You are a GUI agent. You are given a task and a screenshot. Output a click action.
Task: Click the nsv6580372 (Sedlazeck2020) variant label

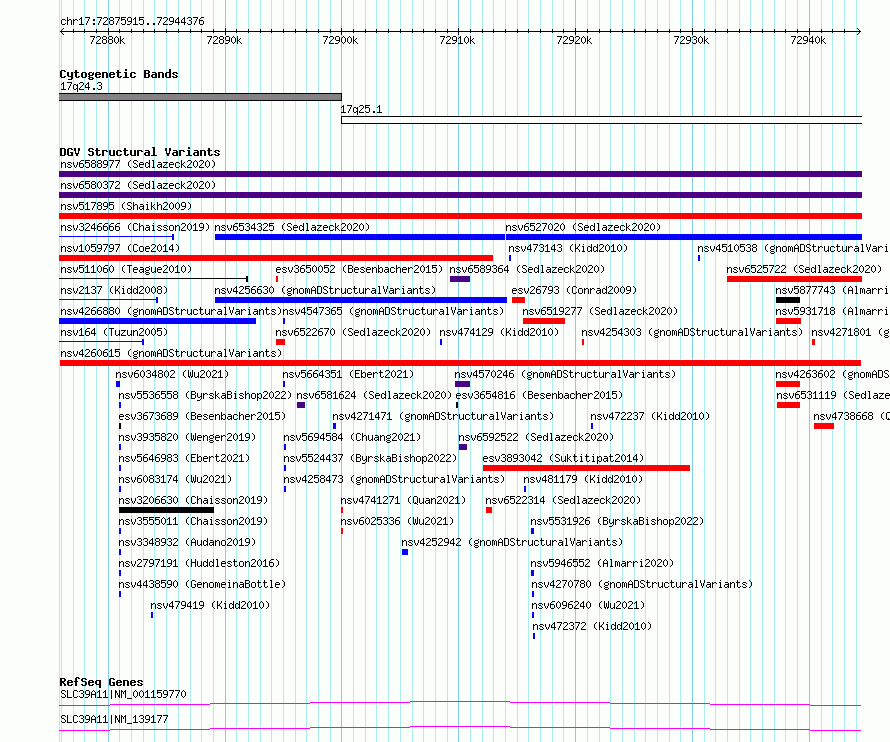pos(138,185)
